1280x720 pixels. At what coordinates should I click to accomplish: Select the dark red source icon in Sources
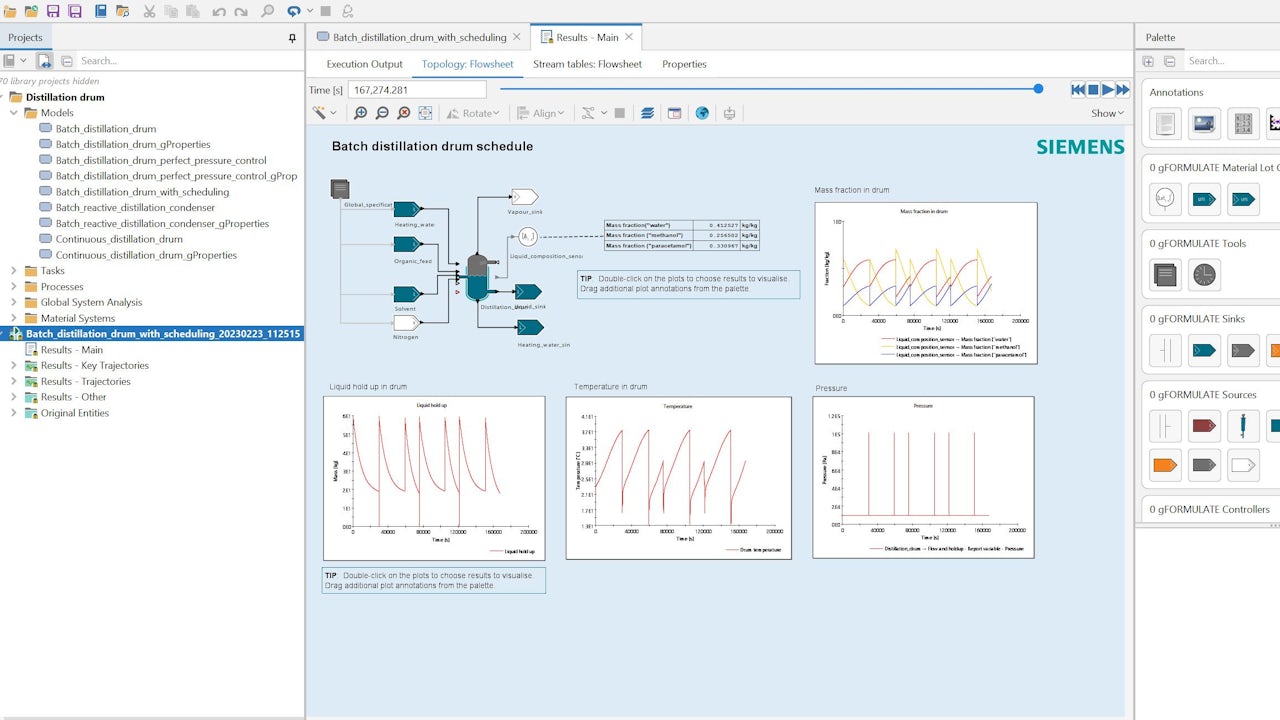(x=1204, y=426)
